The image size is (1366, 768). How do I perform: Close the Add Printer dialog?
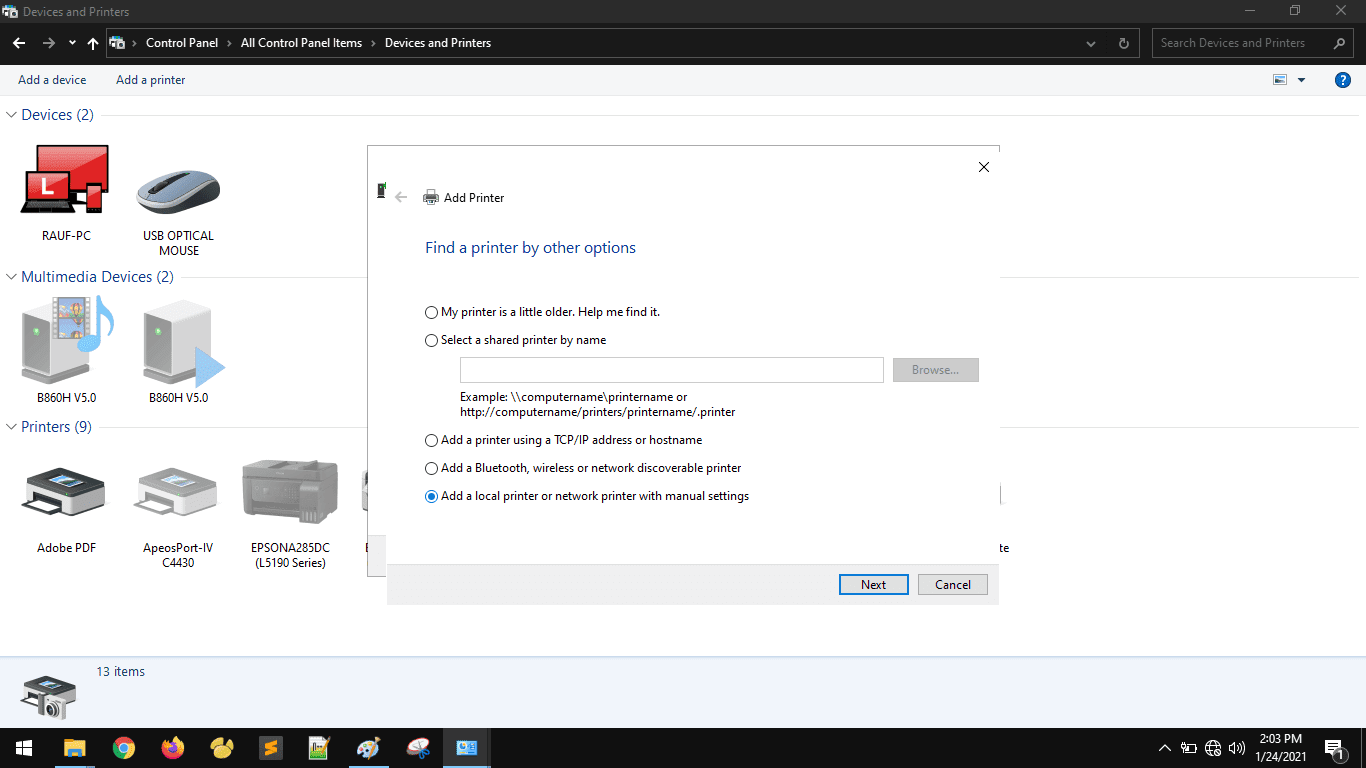pyautogui.click(x=983, y=168)
